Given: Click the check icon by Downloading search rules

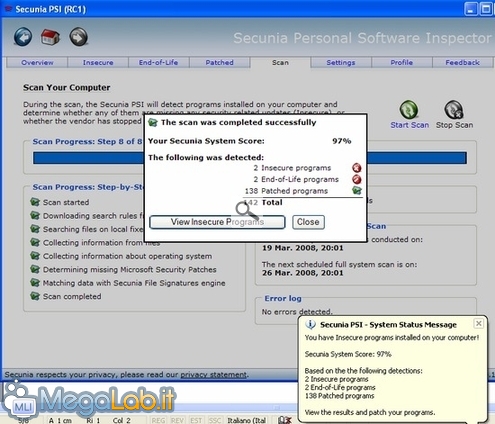Looking at the screenshot, I should (x=35, y=216).
